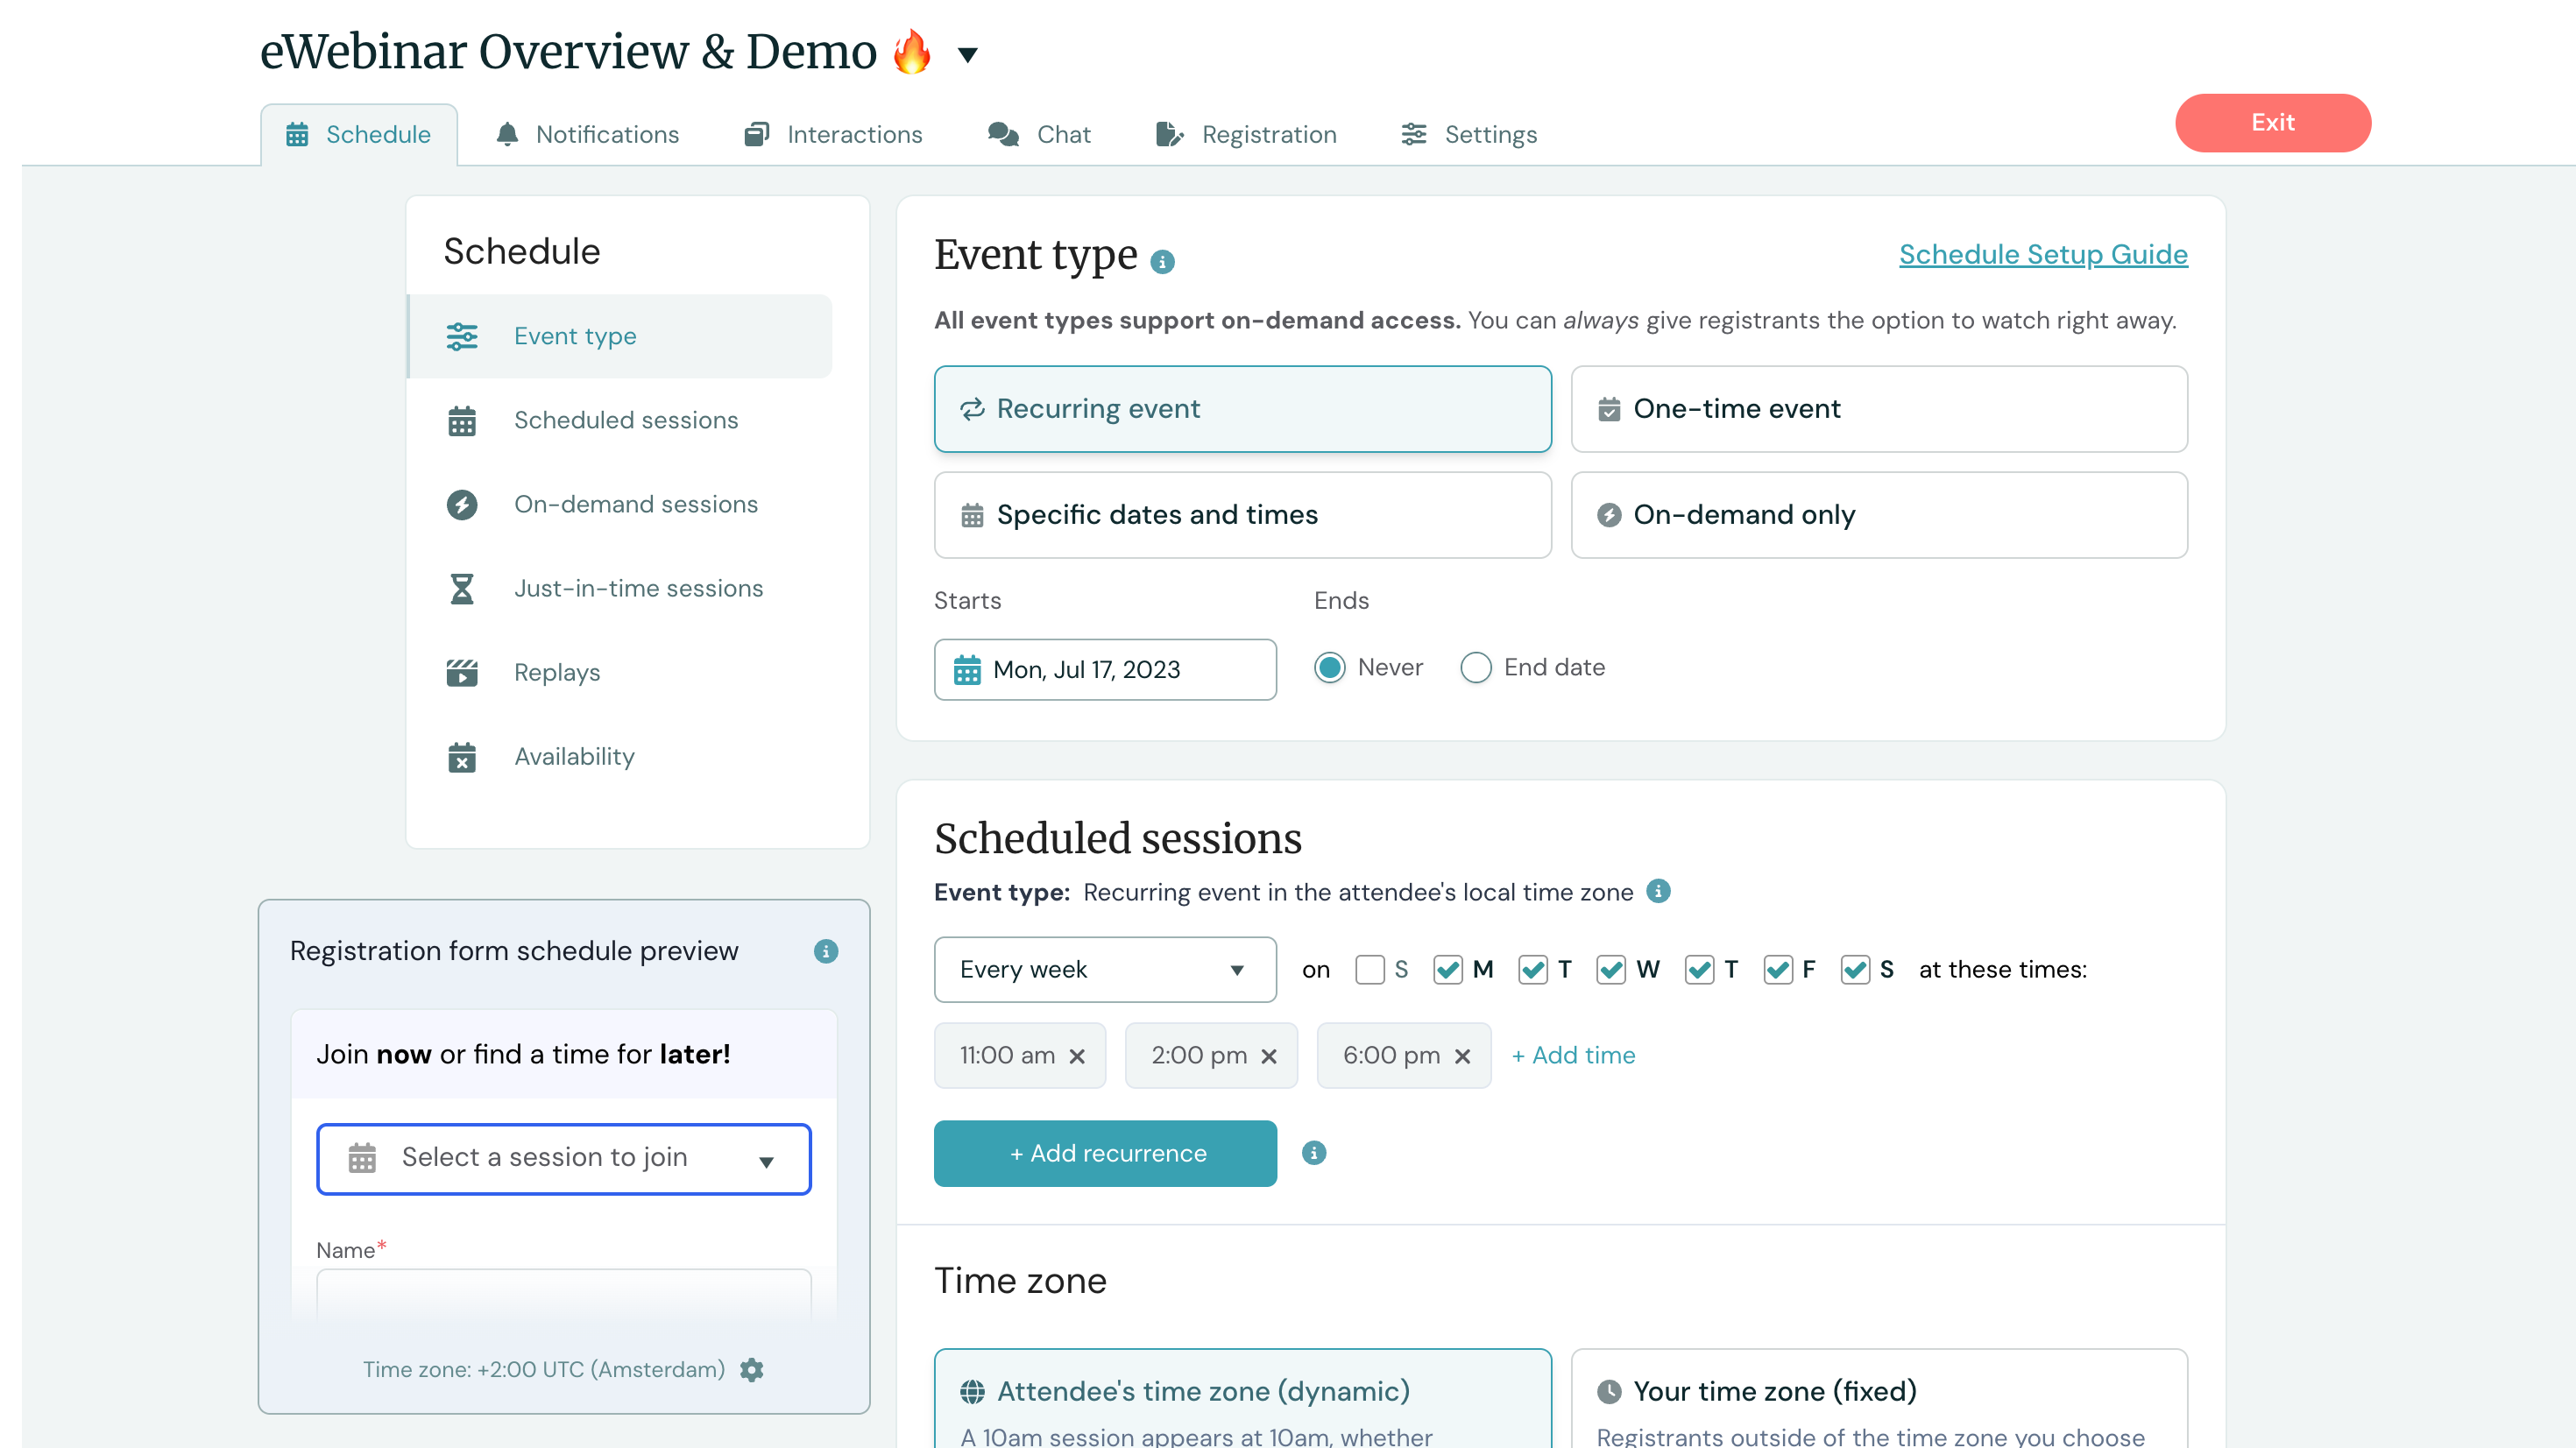Image resolution: width=2576 pixels, height=1448 pixels.
Task: Click the info icon beside local time zone
Action: click(x=1658, y=891)
